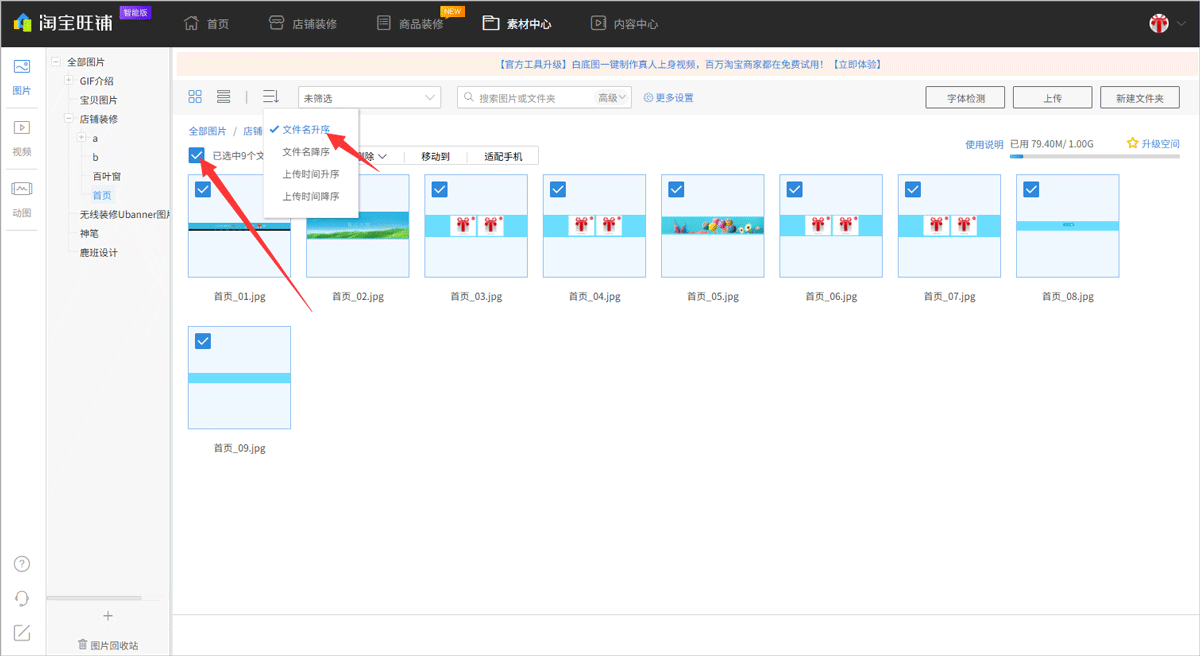Open the sort order icon
Screen dimensions: 1200x656
click(x=270, y=97)
